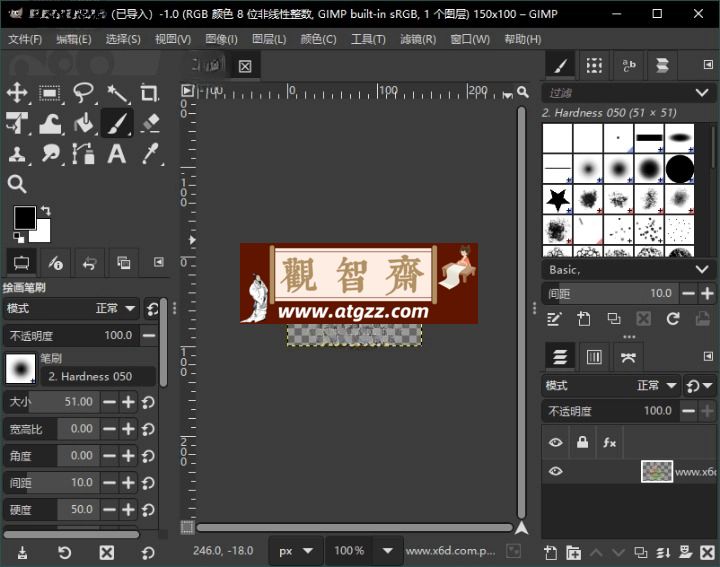Open the Patterns tab
The width and height of the screenshot is (720, 567).
click(x=594, y=66)
